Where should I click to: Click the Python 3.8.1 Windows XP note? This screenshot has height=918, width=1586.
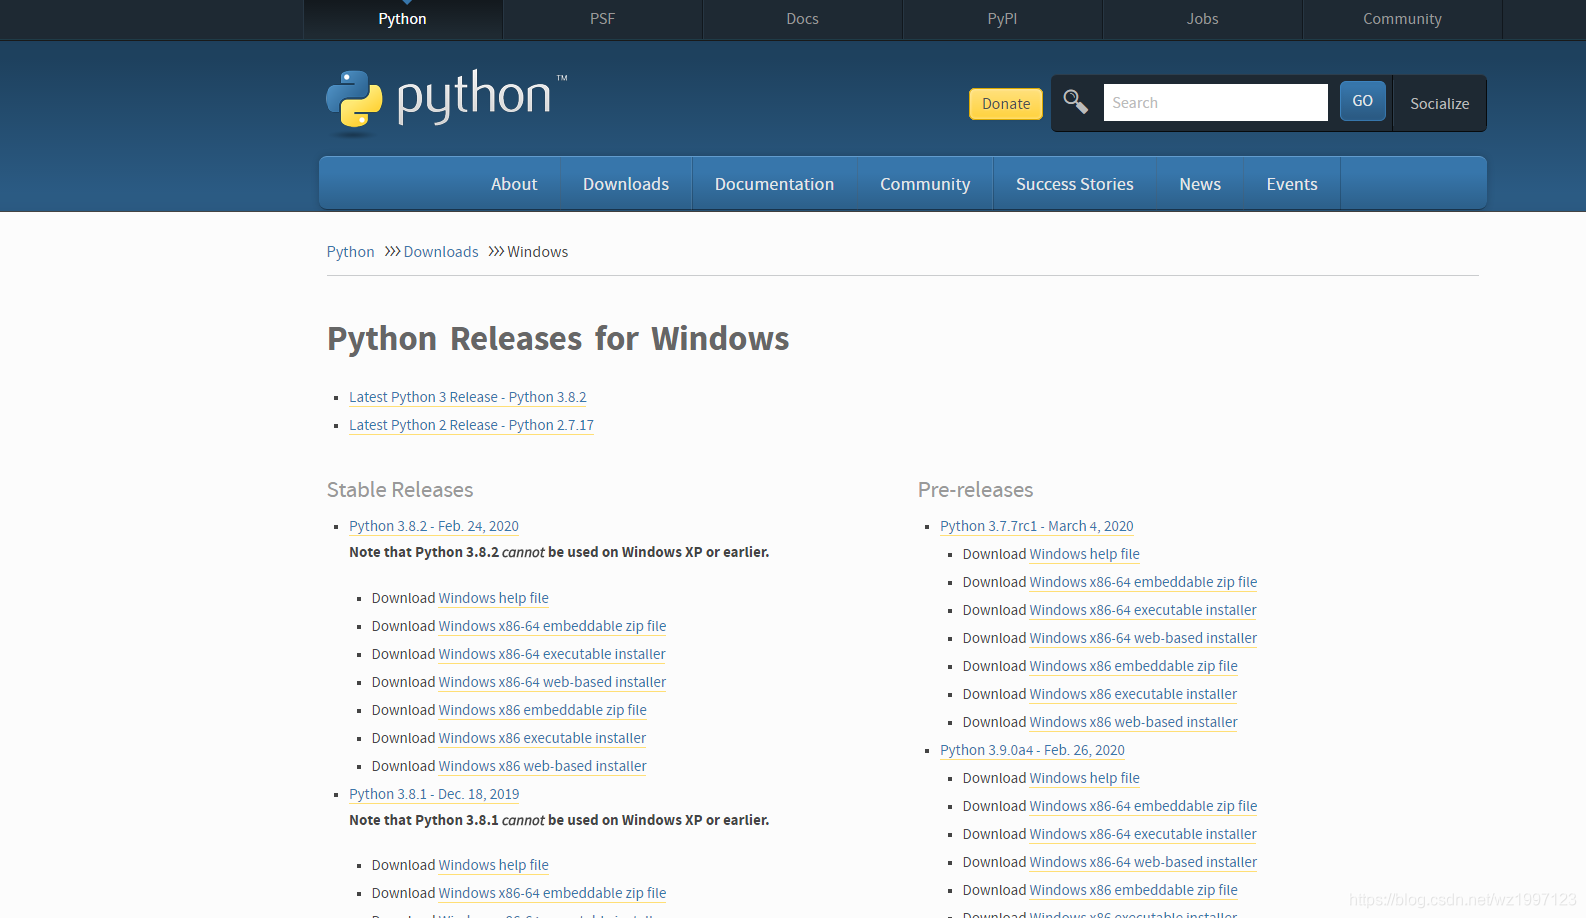(559, 820)
